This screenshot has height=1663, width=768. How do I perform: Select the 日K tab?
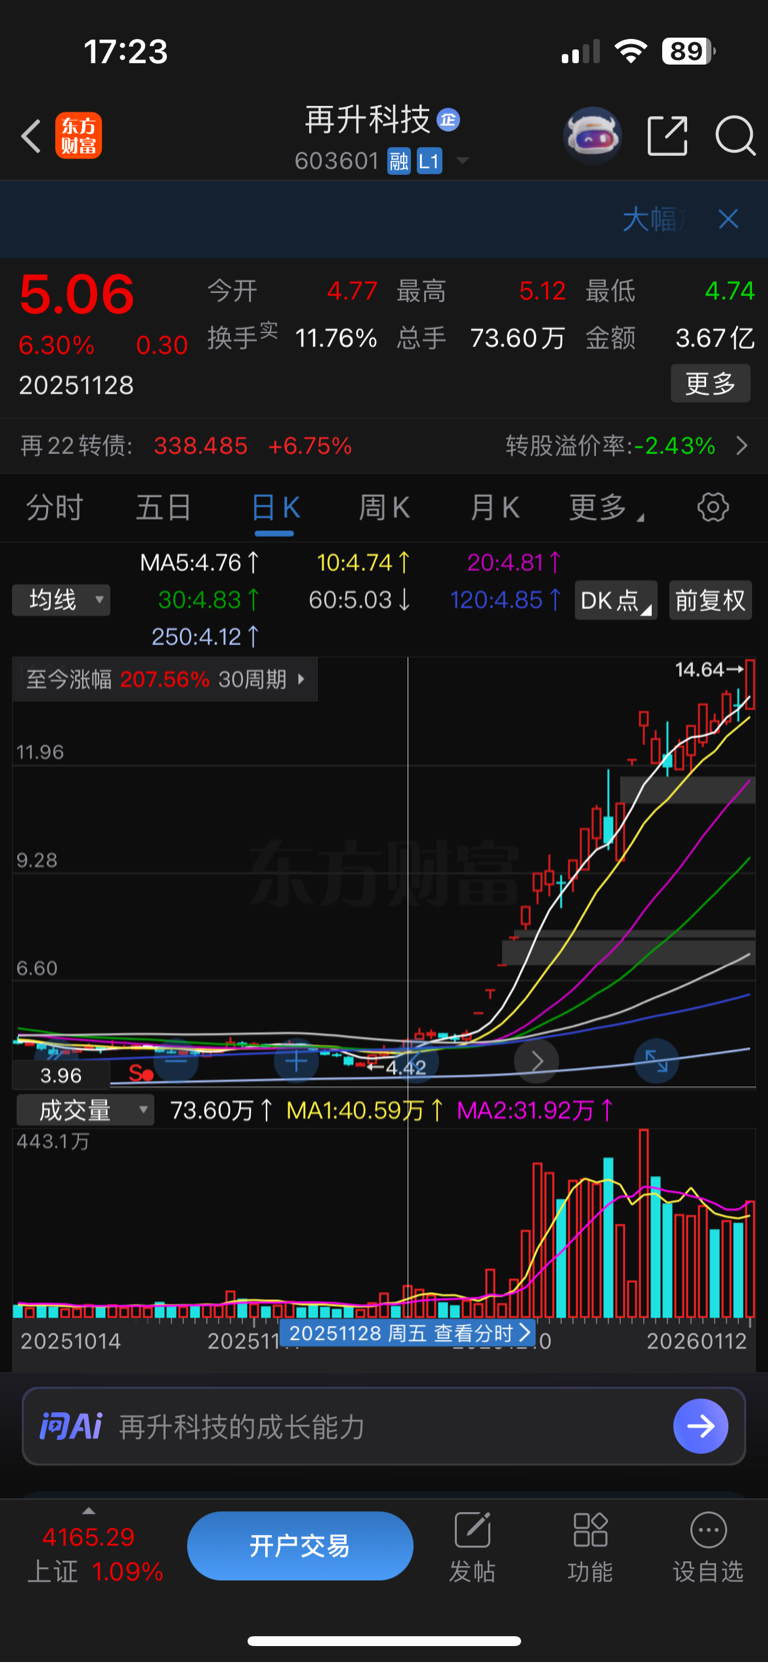coord(275,508)
